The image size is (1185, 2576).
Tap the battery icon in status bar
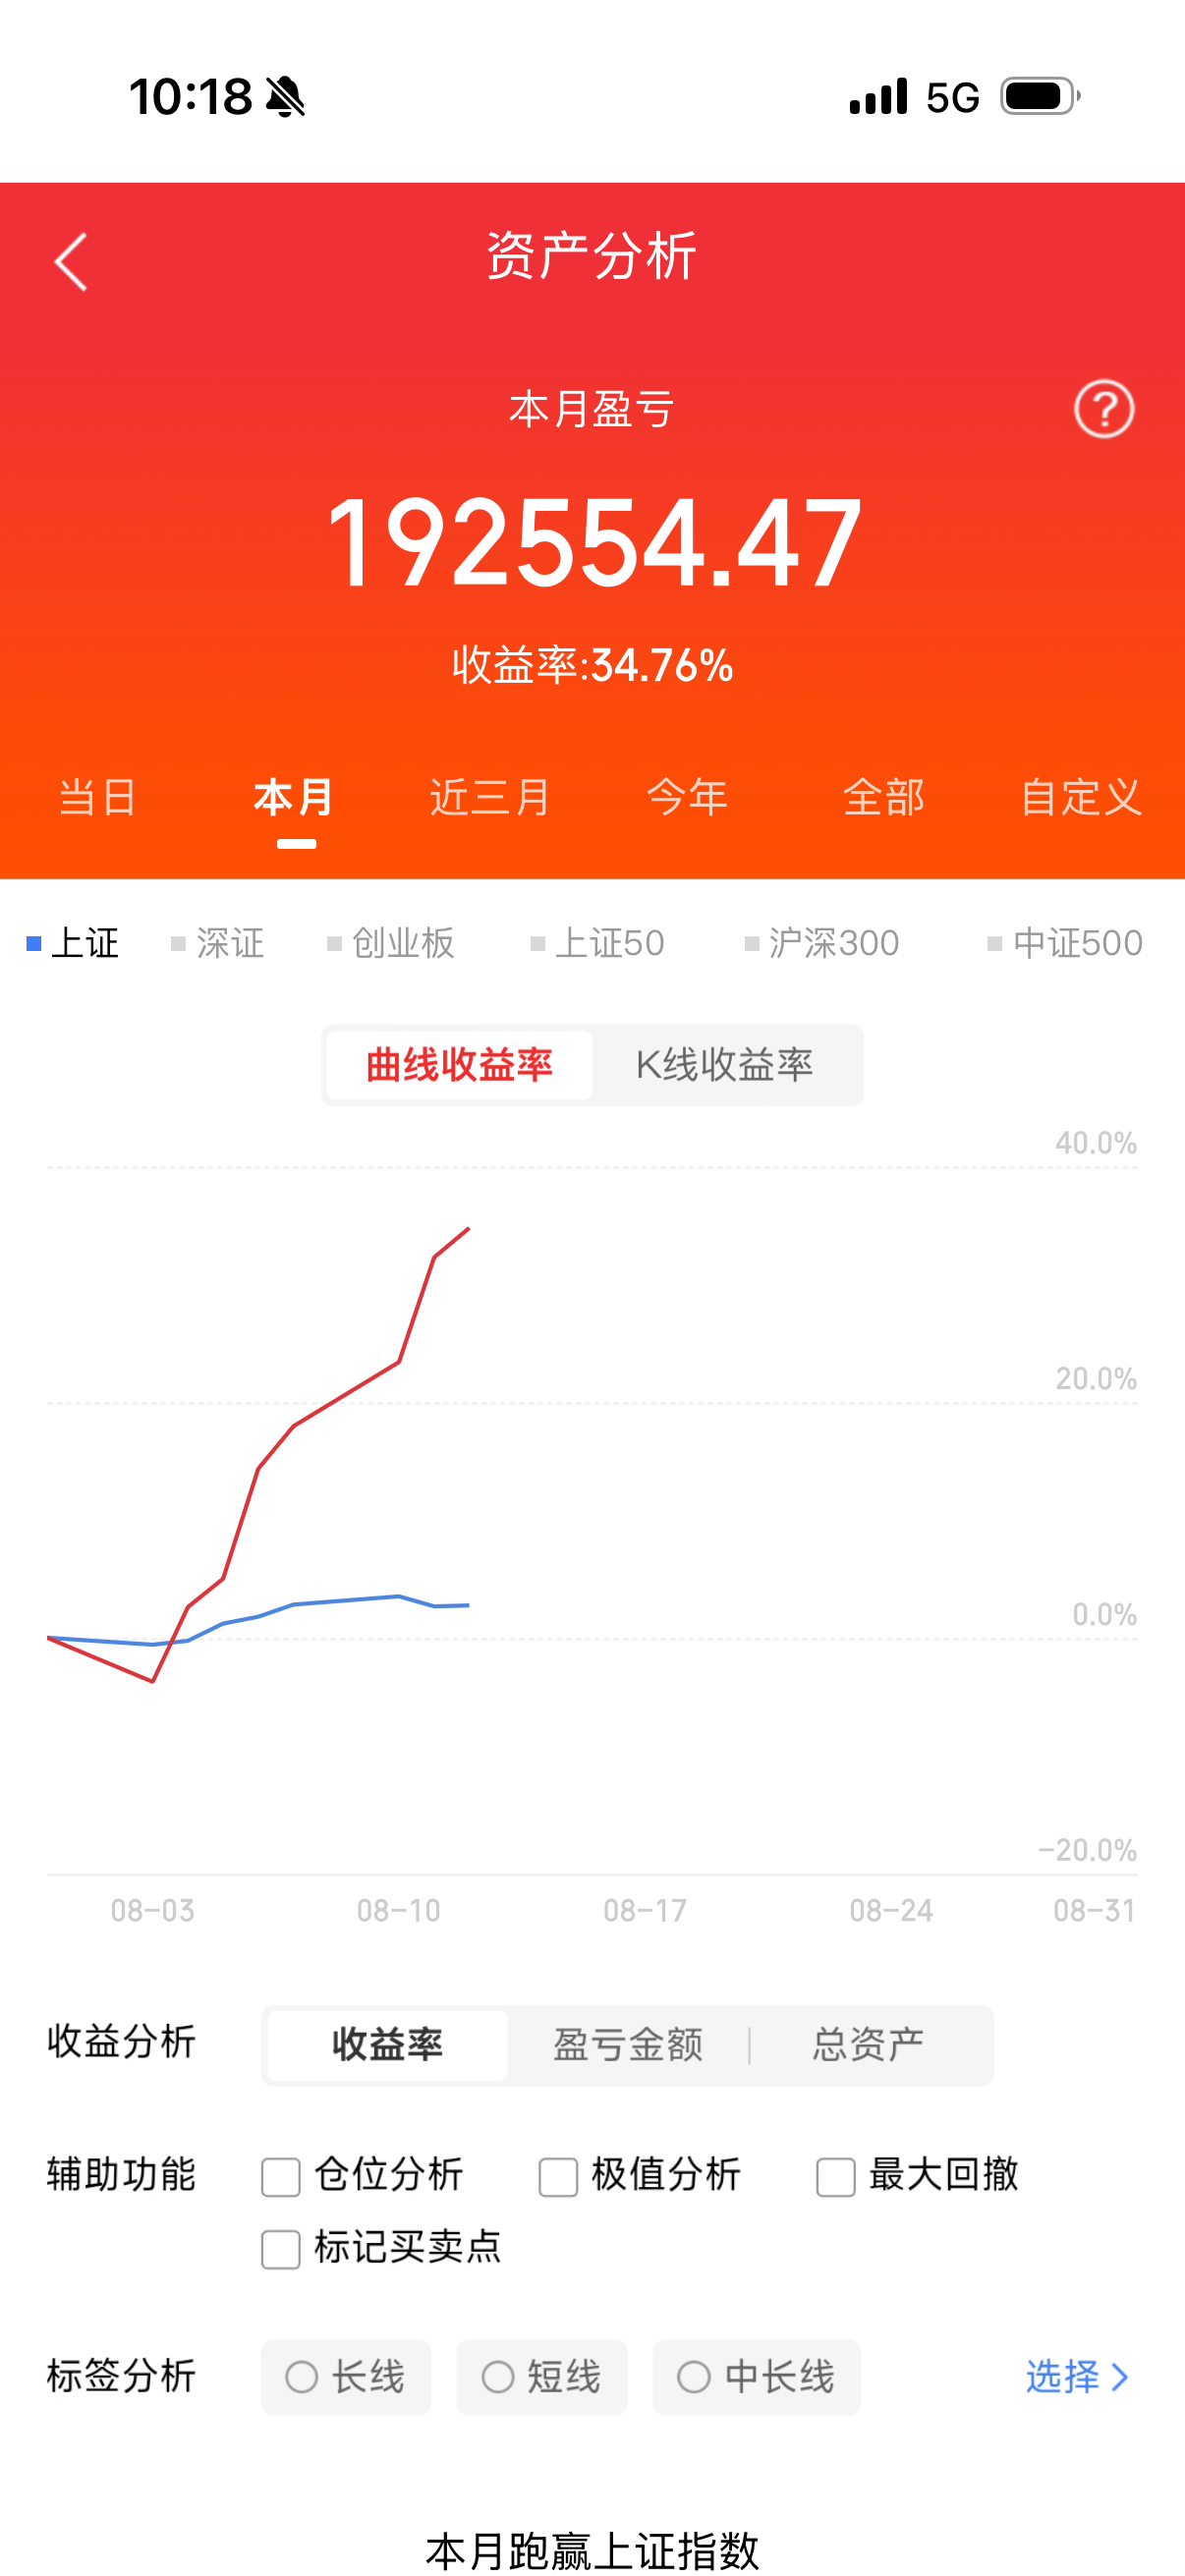pyautogui.click(x=1041, y=97)
